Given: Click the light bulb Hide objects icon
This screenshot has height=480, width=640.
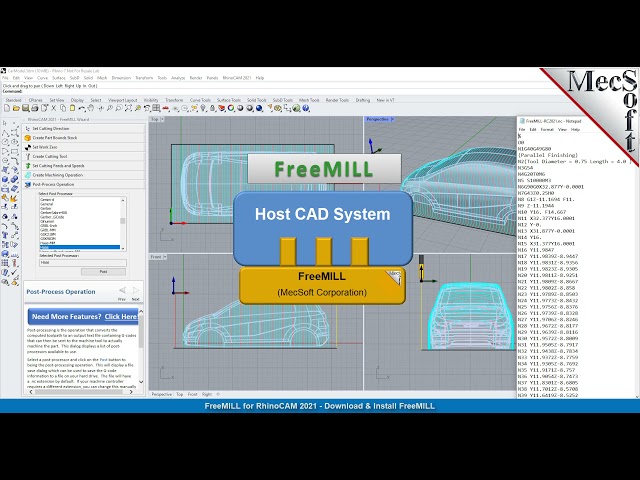Looking at the screenshot, I should [x=203, y=108].
